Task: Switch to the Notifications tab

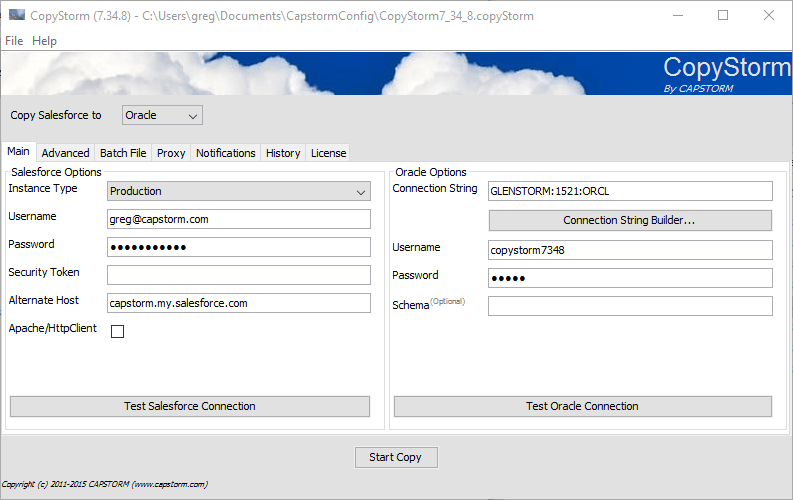Action: coord(226,153)
